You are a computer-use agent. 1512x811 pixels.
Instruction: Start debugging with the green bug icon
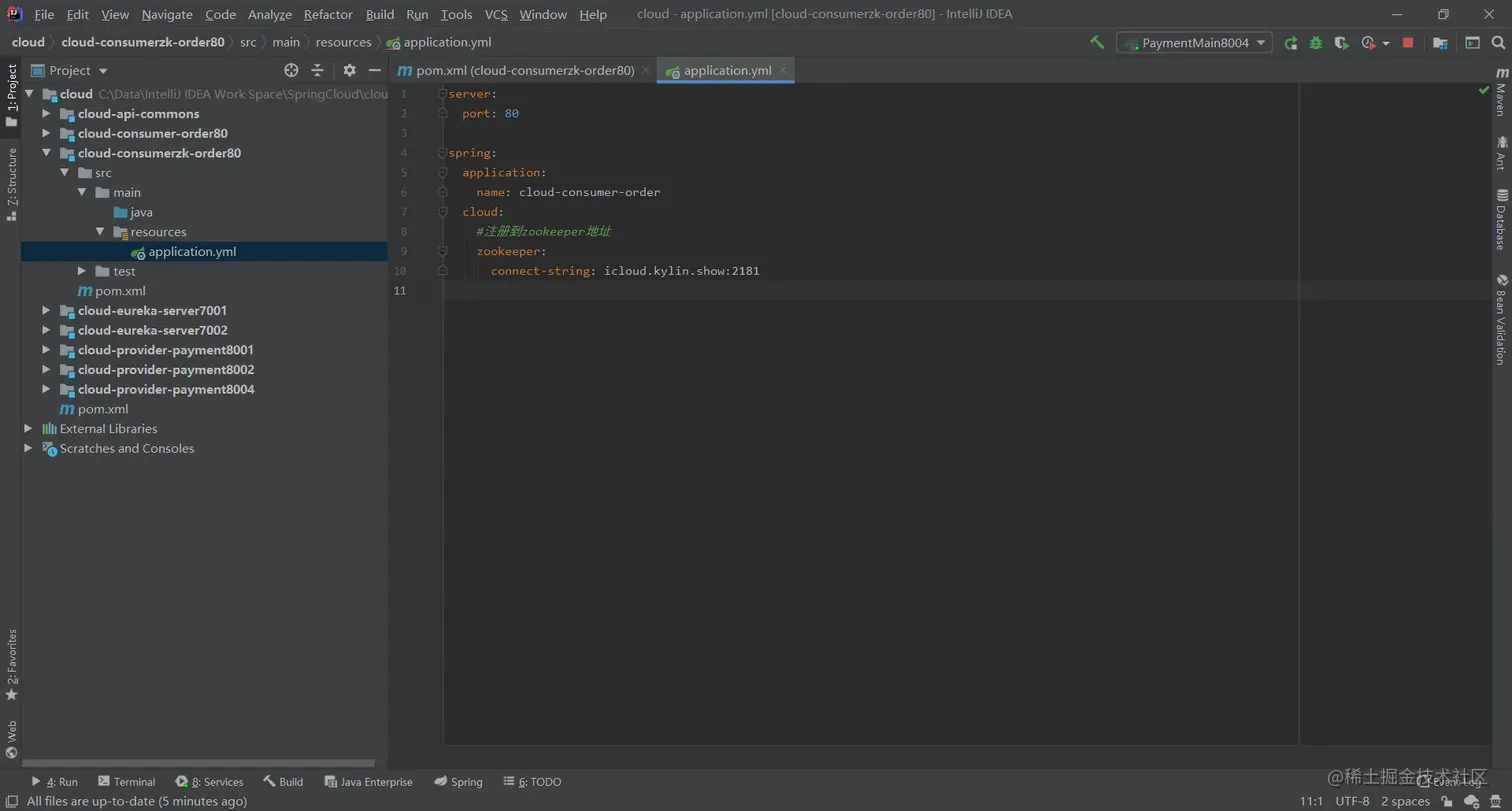[1316, 43]
